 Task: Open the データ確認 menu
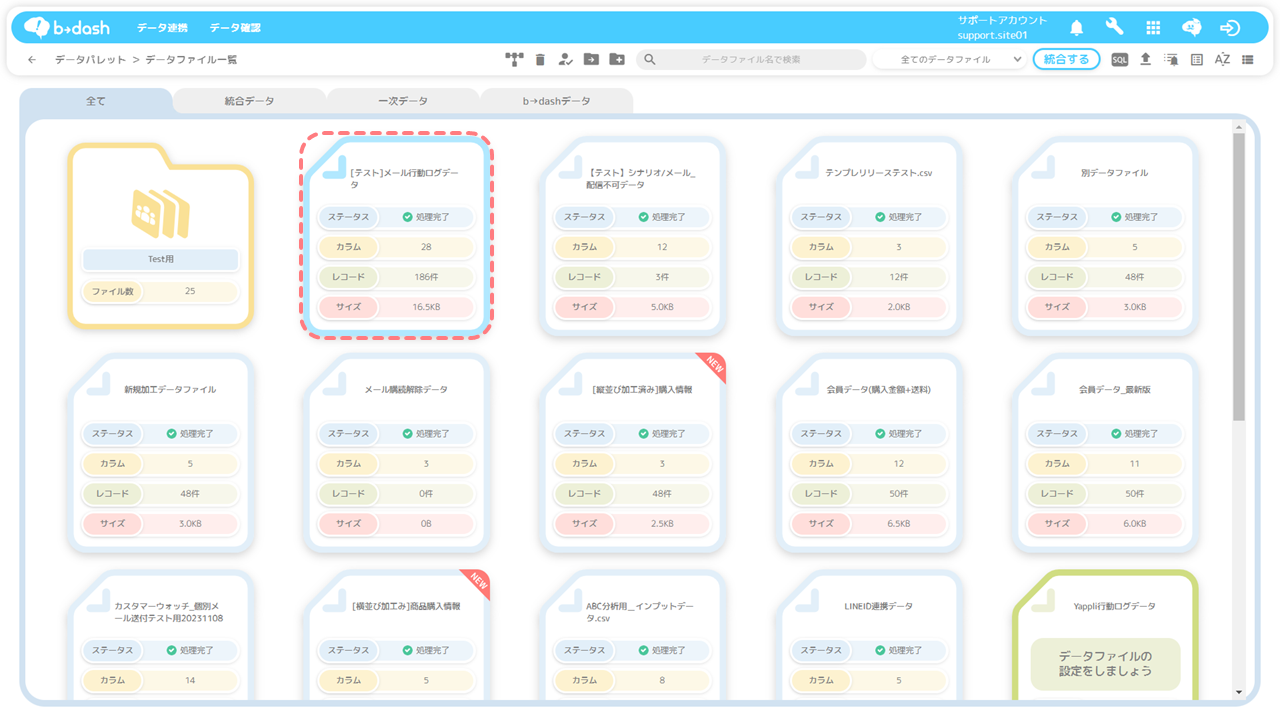coord(235,28)
